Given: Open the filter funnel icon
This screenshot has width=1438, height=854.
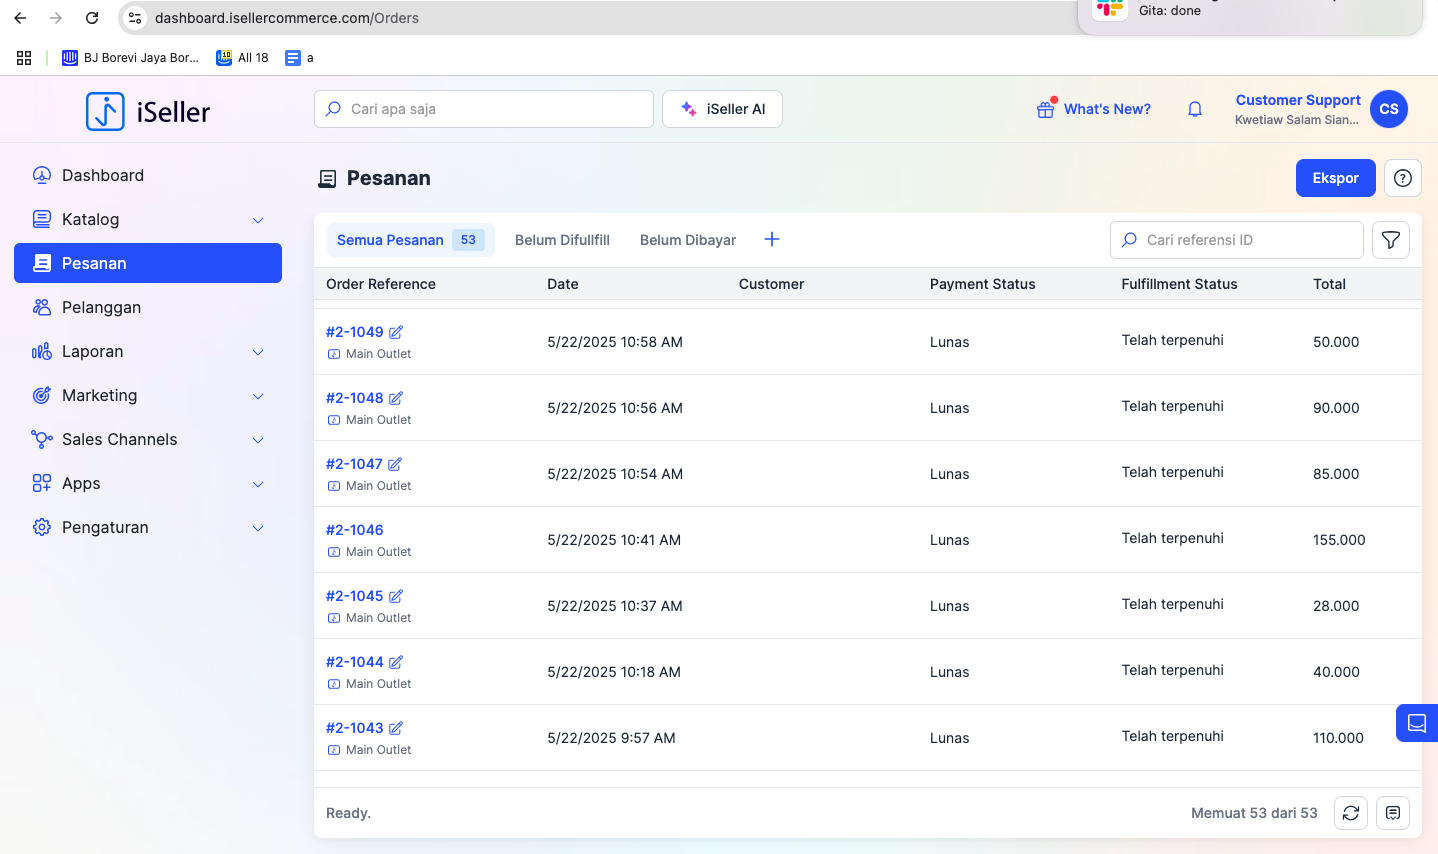Looking at the screenshot, I should point(1390,240).
